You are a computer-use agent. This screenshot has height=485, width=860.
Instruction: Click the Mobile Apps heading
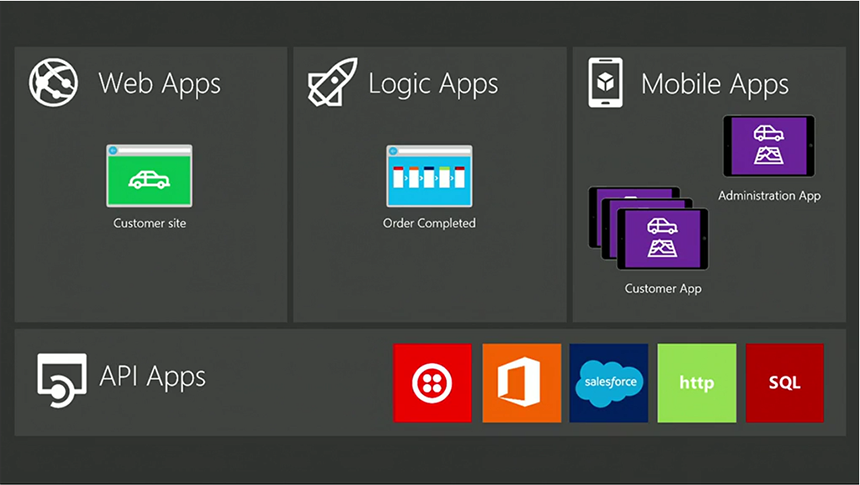point(715,84)
